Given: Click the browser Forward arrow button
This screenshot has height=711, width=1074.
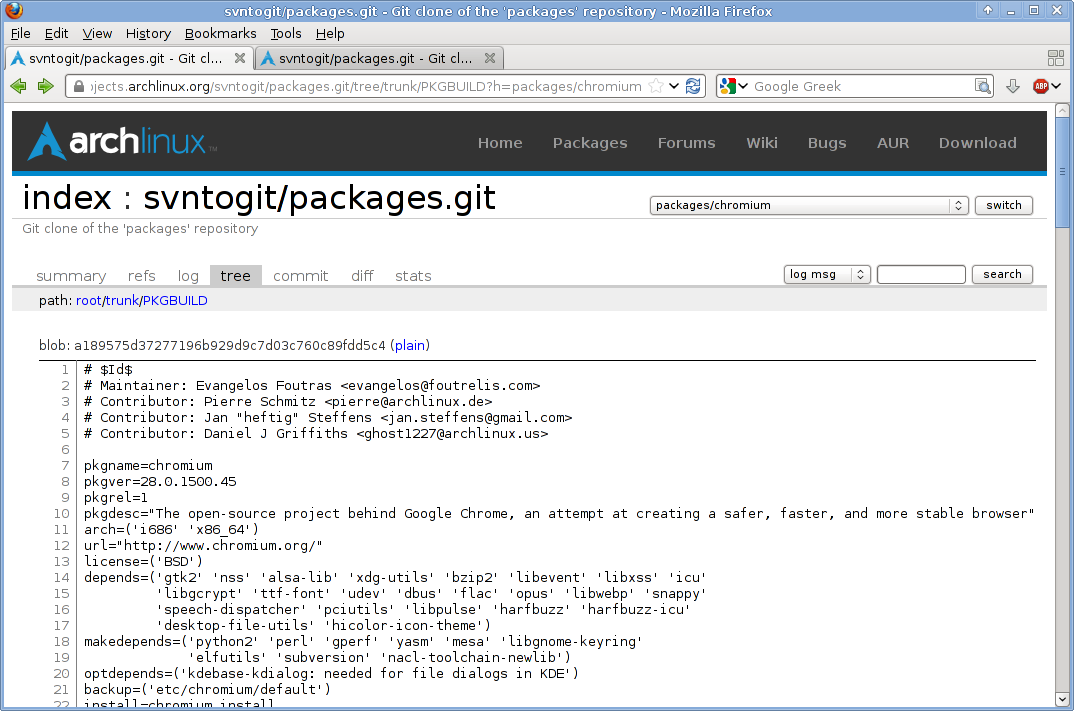Looking at the screenshot, I should coord(45,87).
